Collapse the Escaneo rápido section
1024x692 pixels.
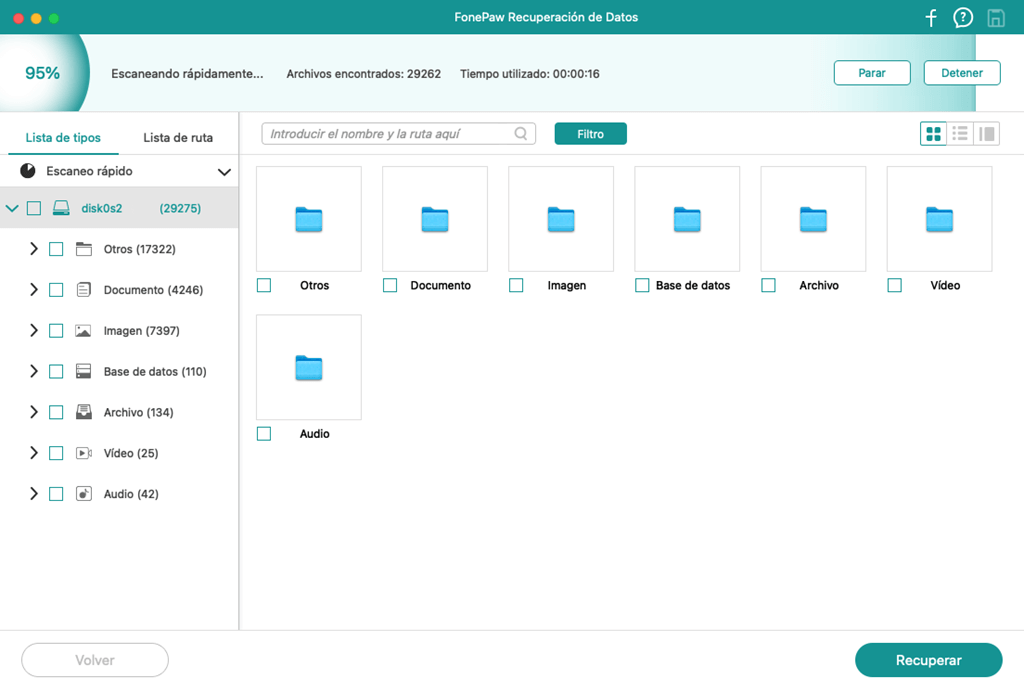[x=224, y=172]
